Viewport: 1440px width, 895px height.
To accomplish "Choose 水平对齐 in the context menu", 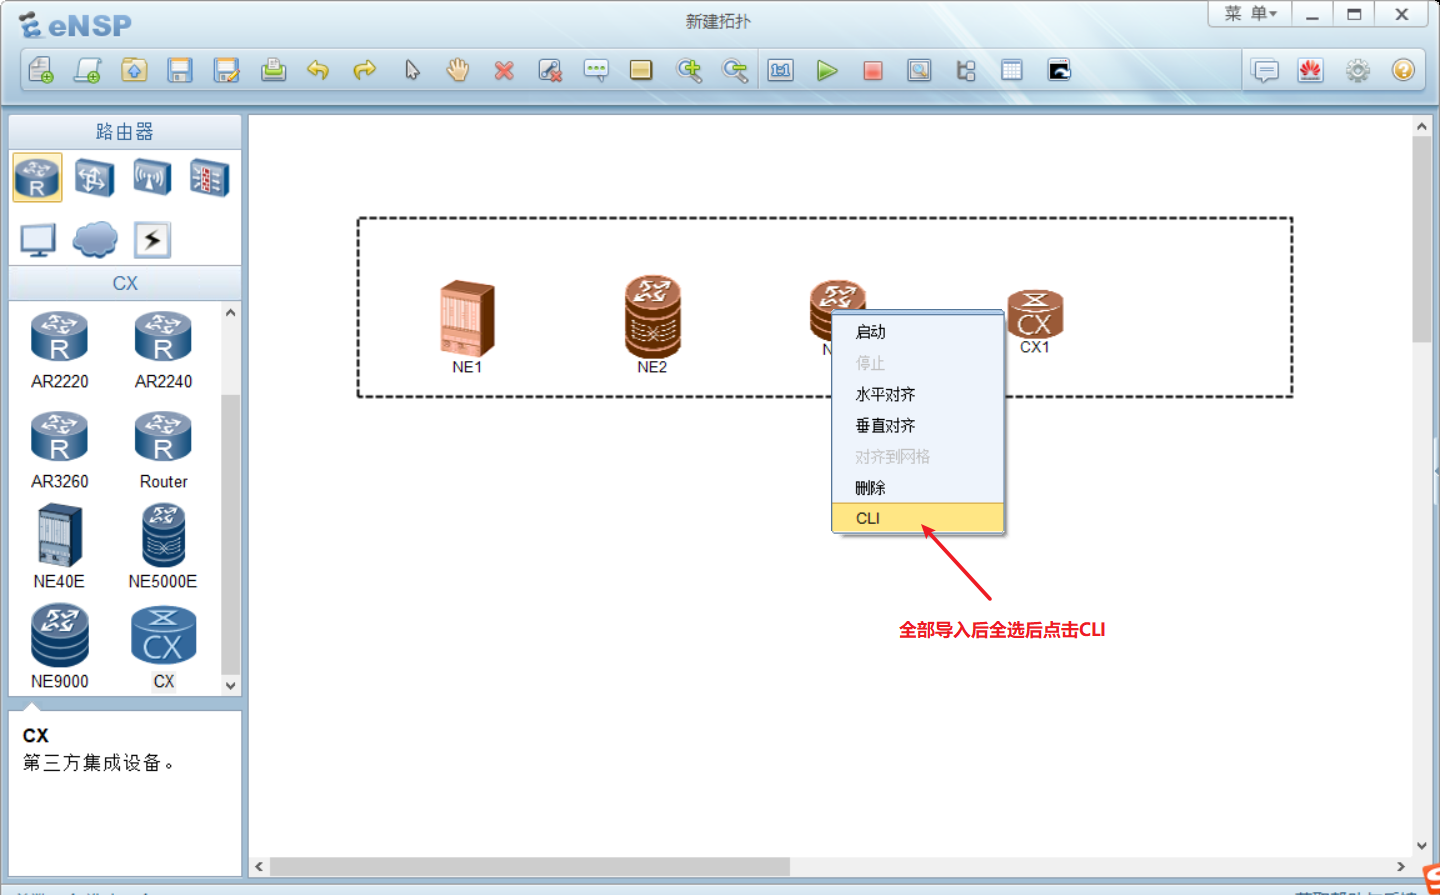I will pyautogui.click(x=918, y=394).
